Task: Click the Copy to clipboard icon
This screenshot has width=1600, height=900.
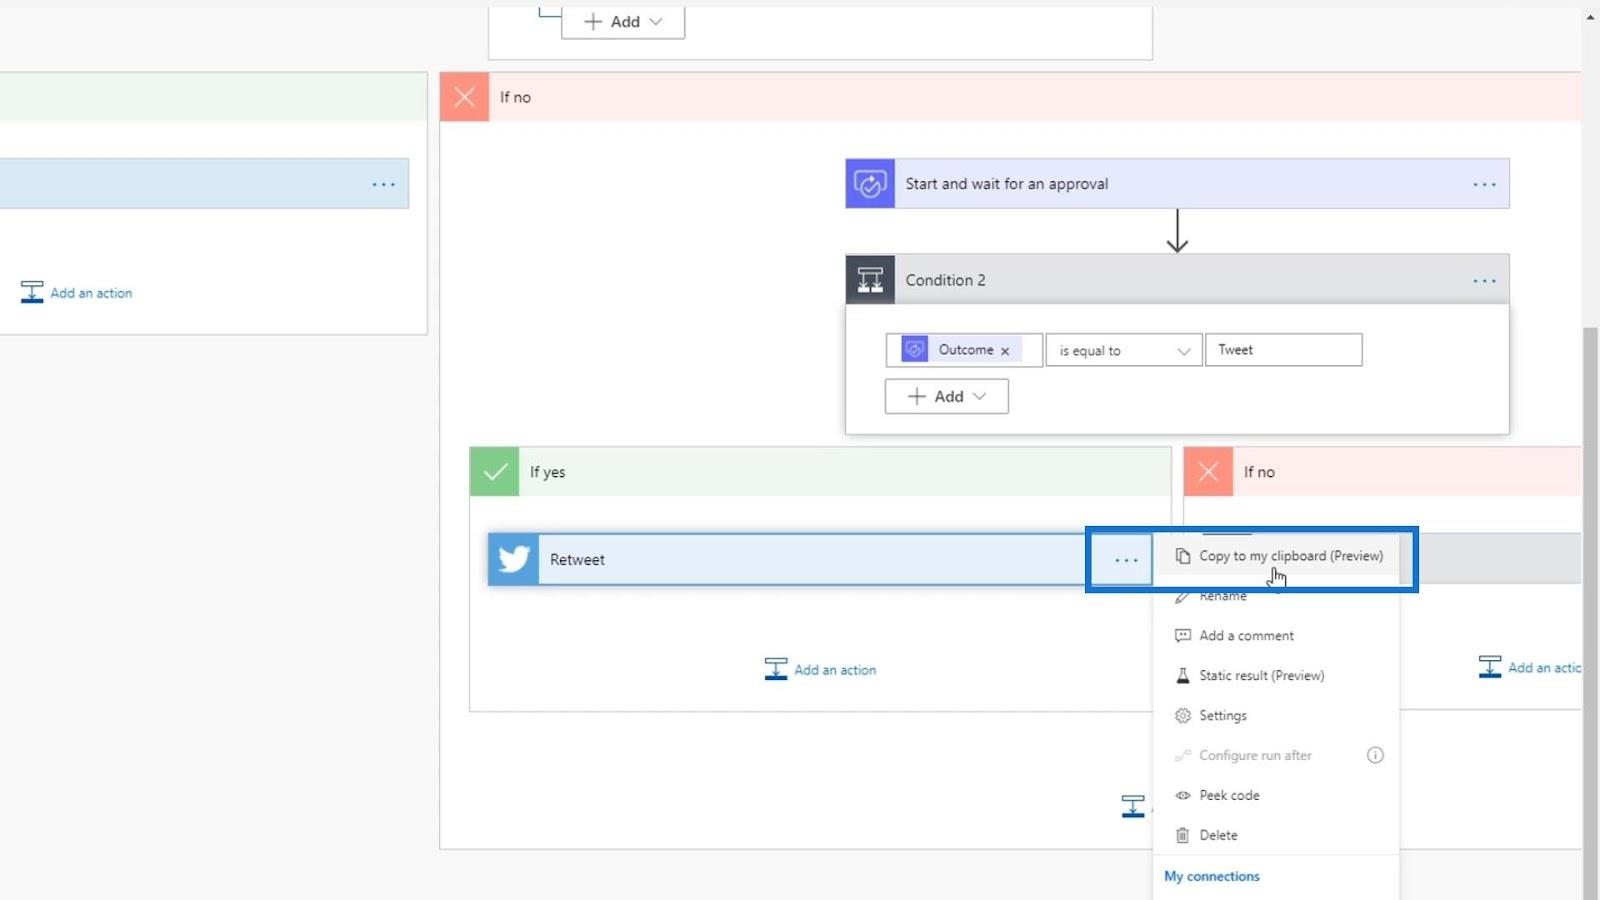Action: 1183,556
